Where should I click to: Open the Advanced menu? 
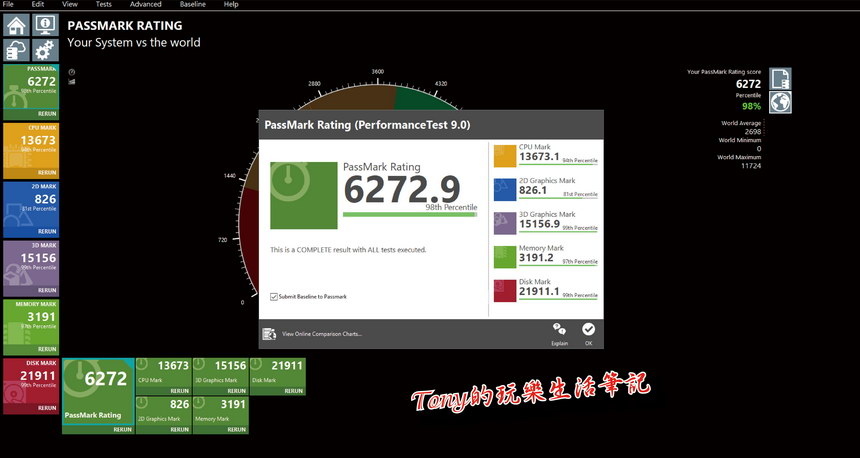click(x=145, y=4)
